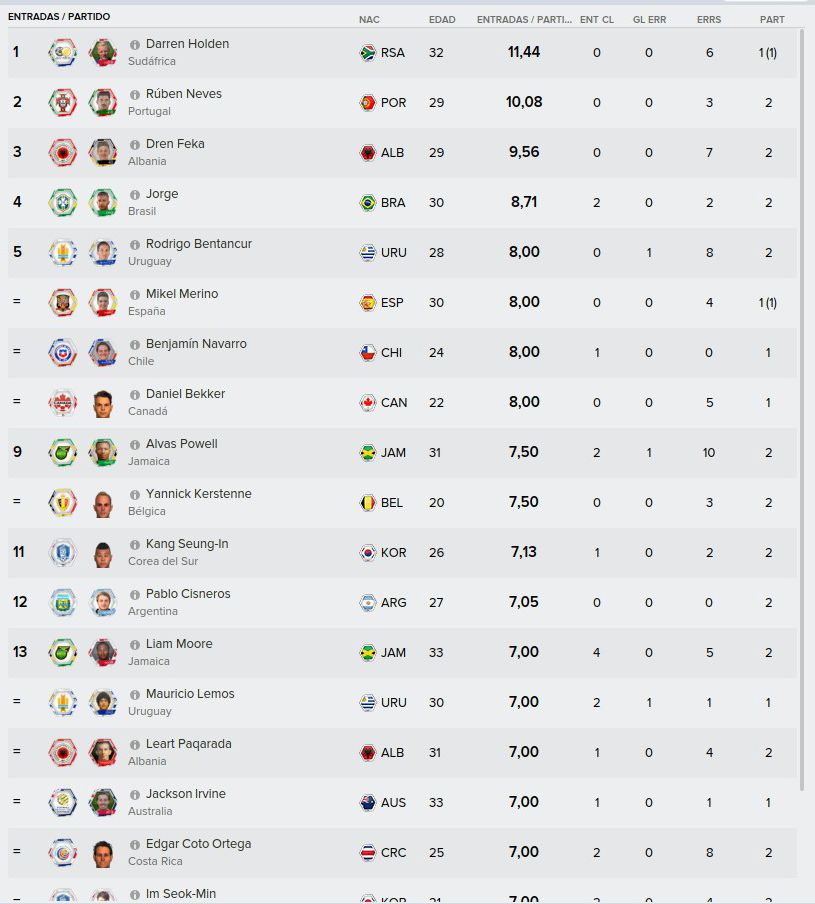This screenshot has height=904, width=815.
Task: Click Liam Moore's name
Action: pyautogui.click(x=179, y=643)
